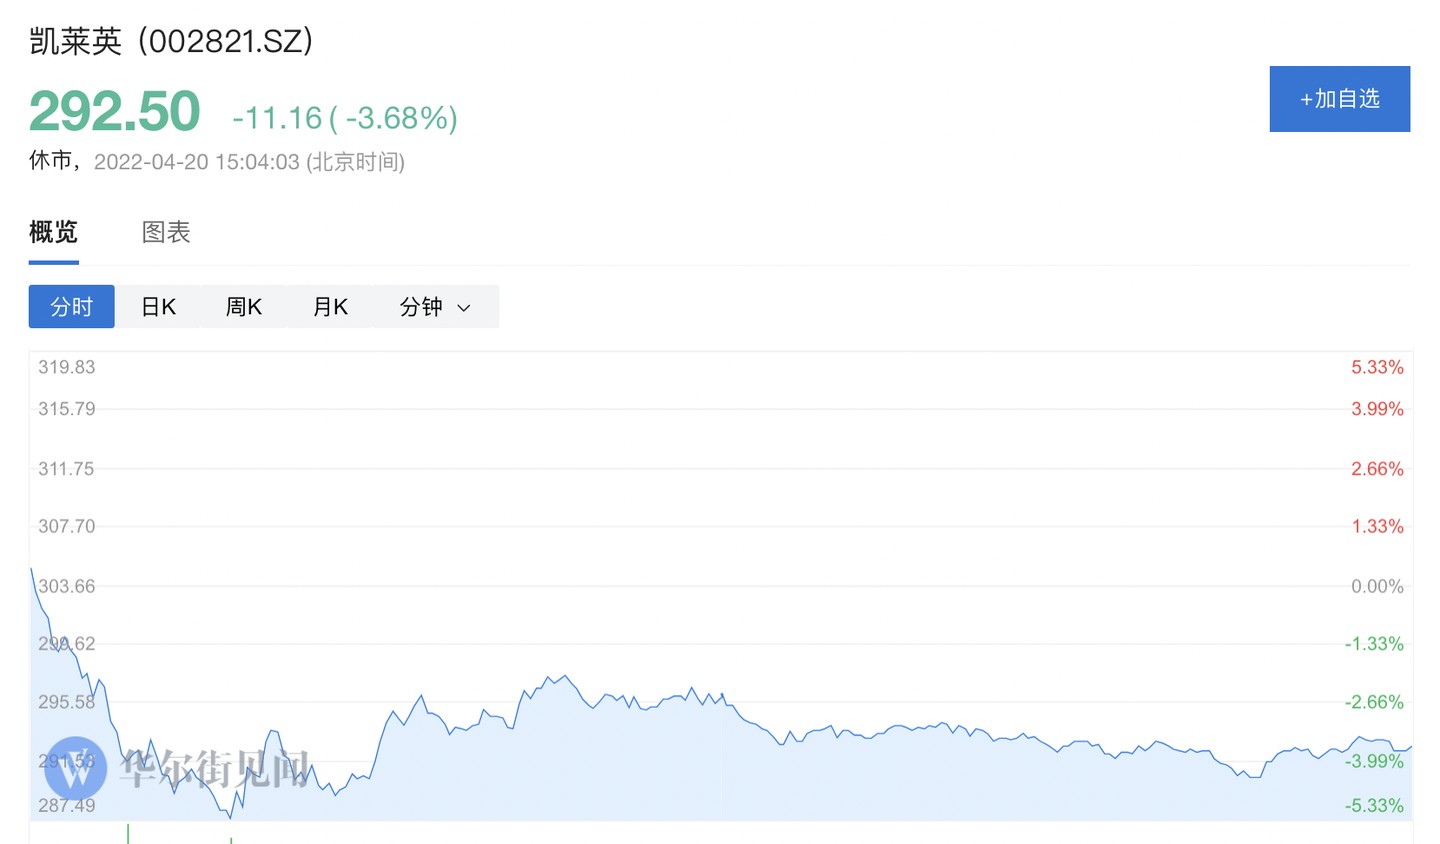Click the 0.00% baseline percentage label

(1377, 586)
